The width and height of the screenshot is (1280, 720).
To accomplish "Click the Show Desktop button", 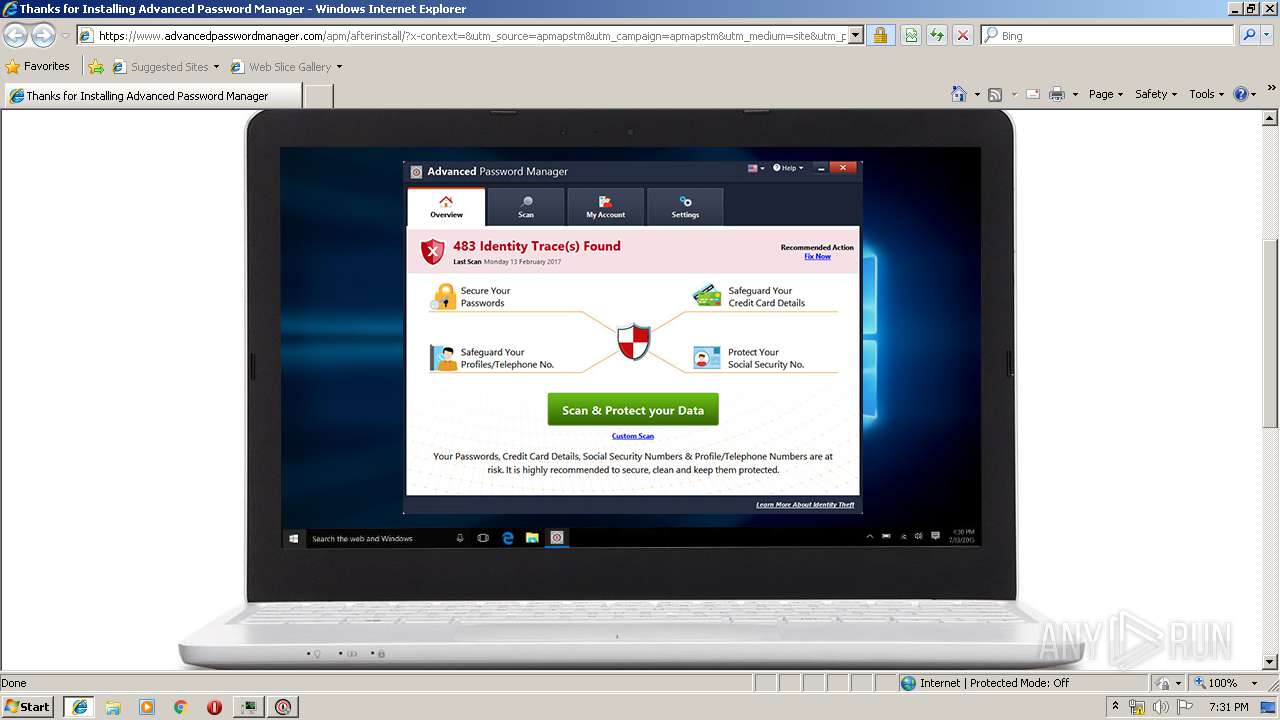I will pyautogui.click(x=1270, y=707).
